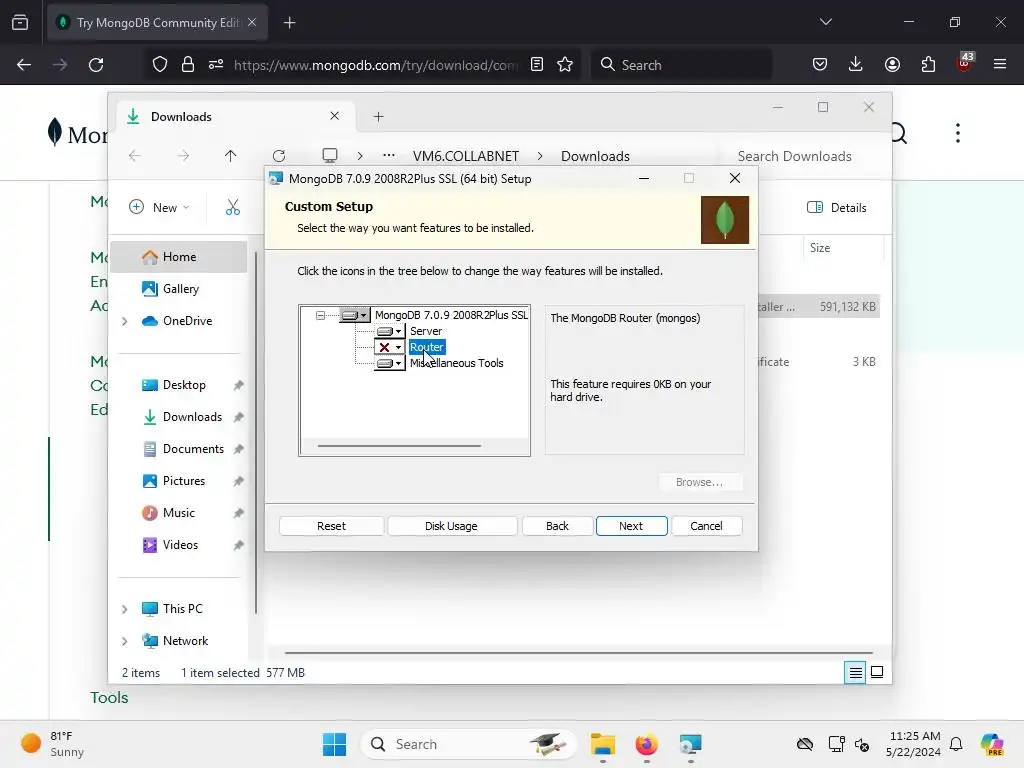Open Firefox downloads panel
The image size is (1024, 768).
tap(856, 65)
